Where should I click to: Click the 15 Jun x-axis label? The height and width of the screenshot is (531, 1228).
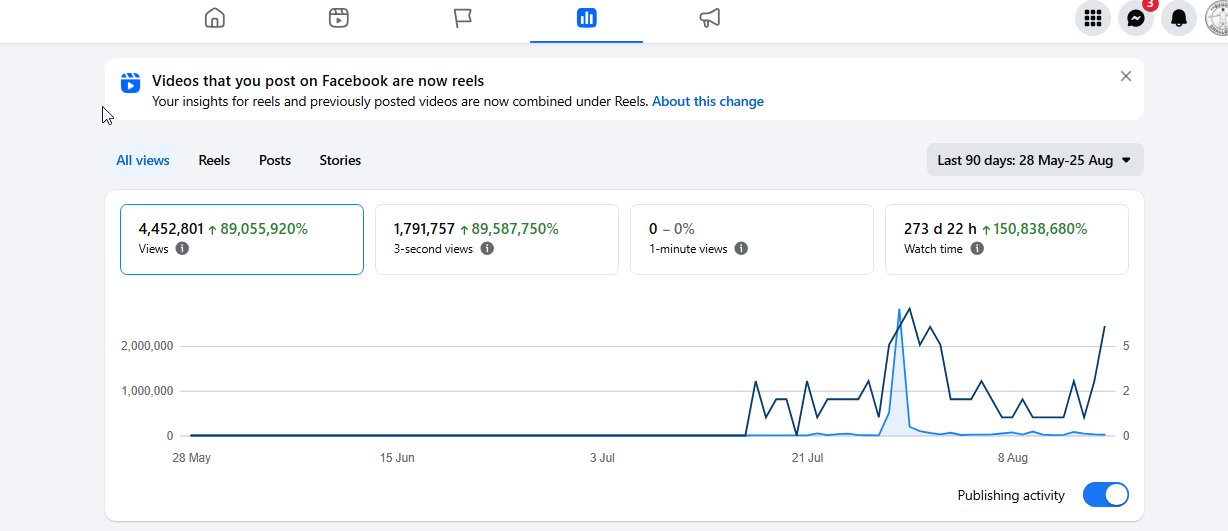point(397,458)
